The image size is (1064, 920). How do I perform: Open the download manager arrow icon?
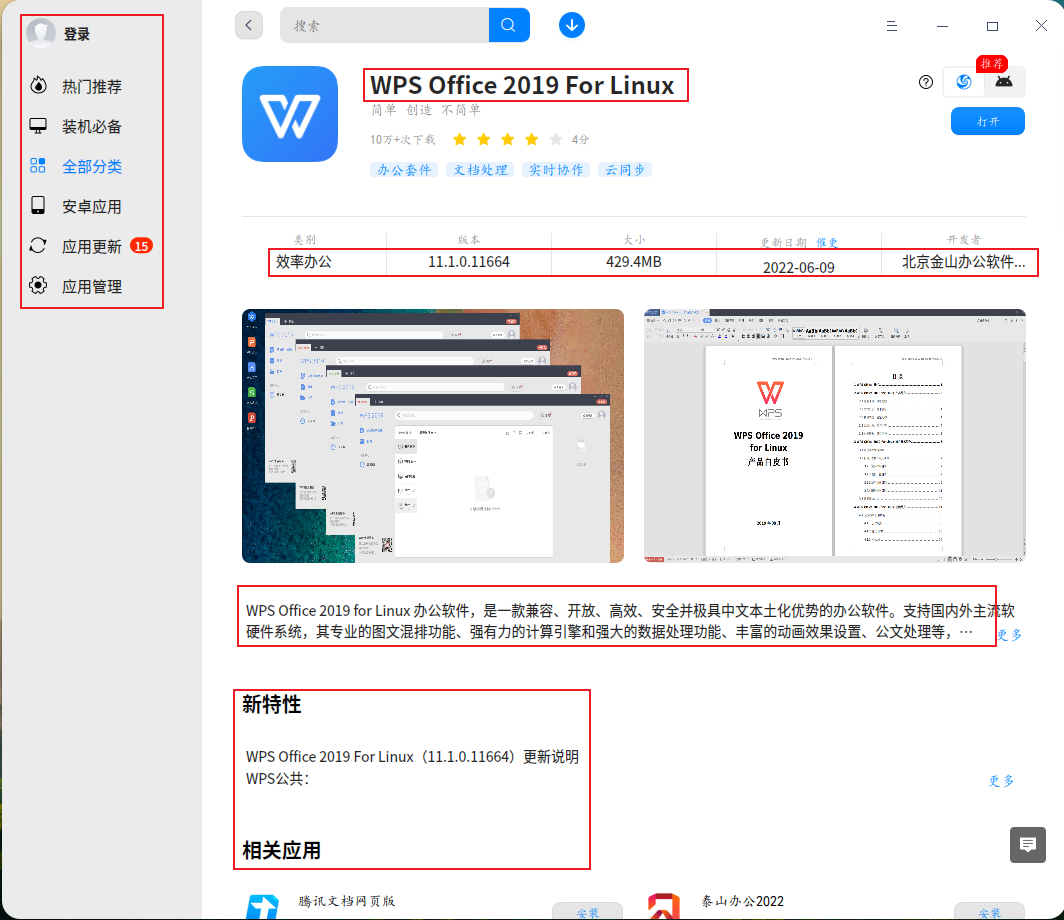[x=572, y=26]
